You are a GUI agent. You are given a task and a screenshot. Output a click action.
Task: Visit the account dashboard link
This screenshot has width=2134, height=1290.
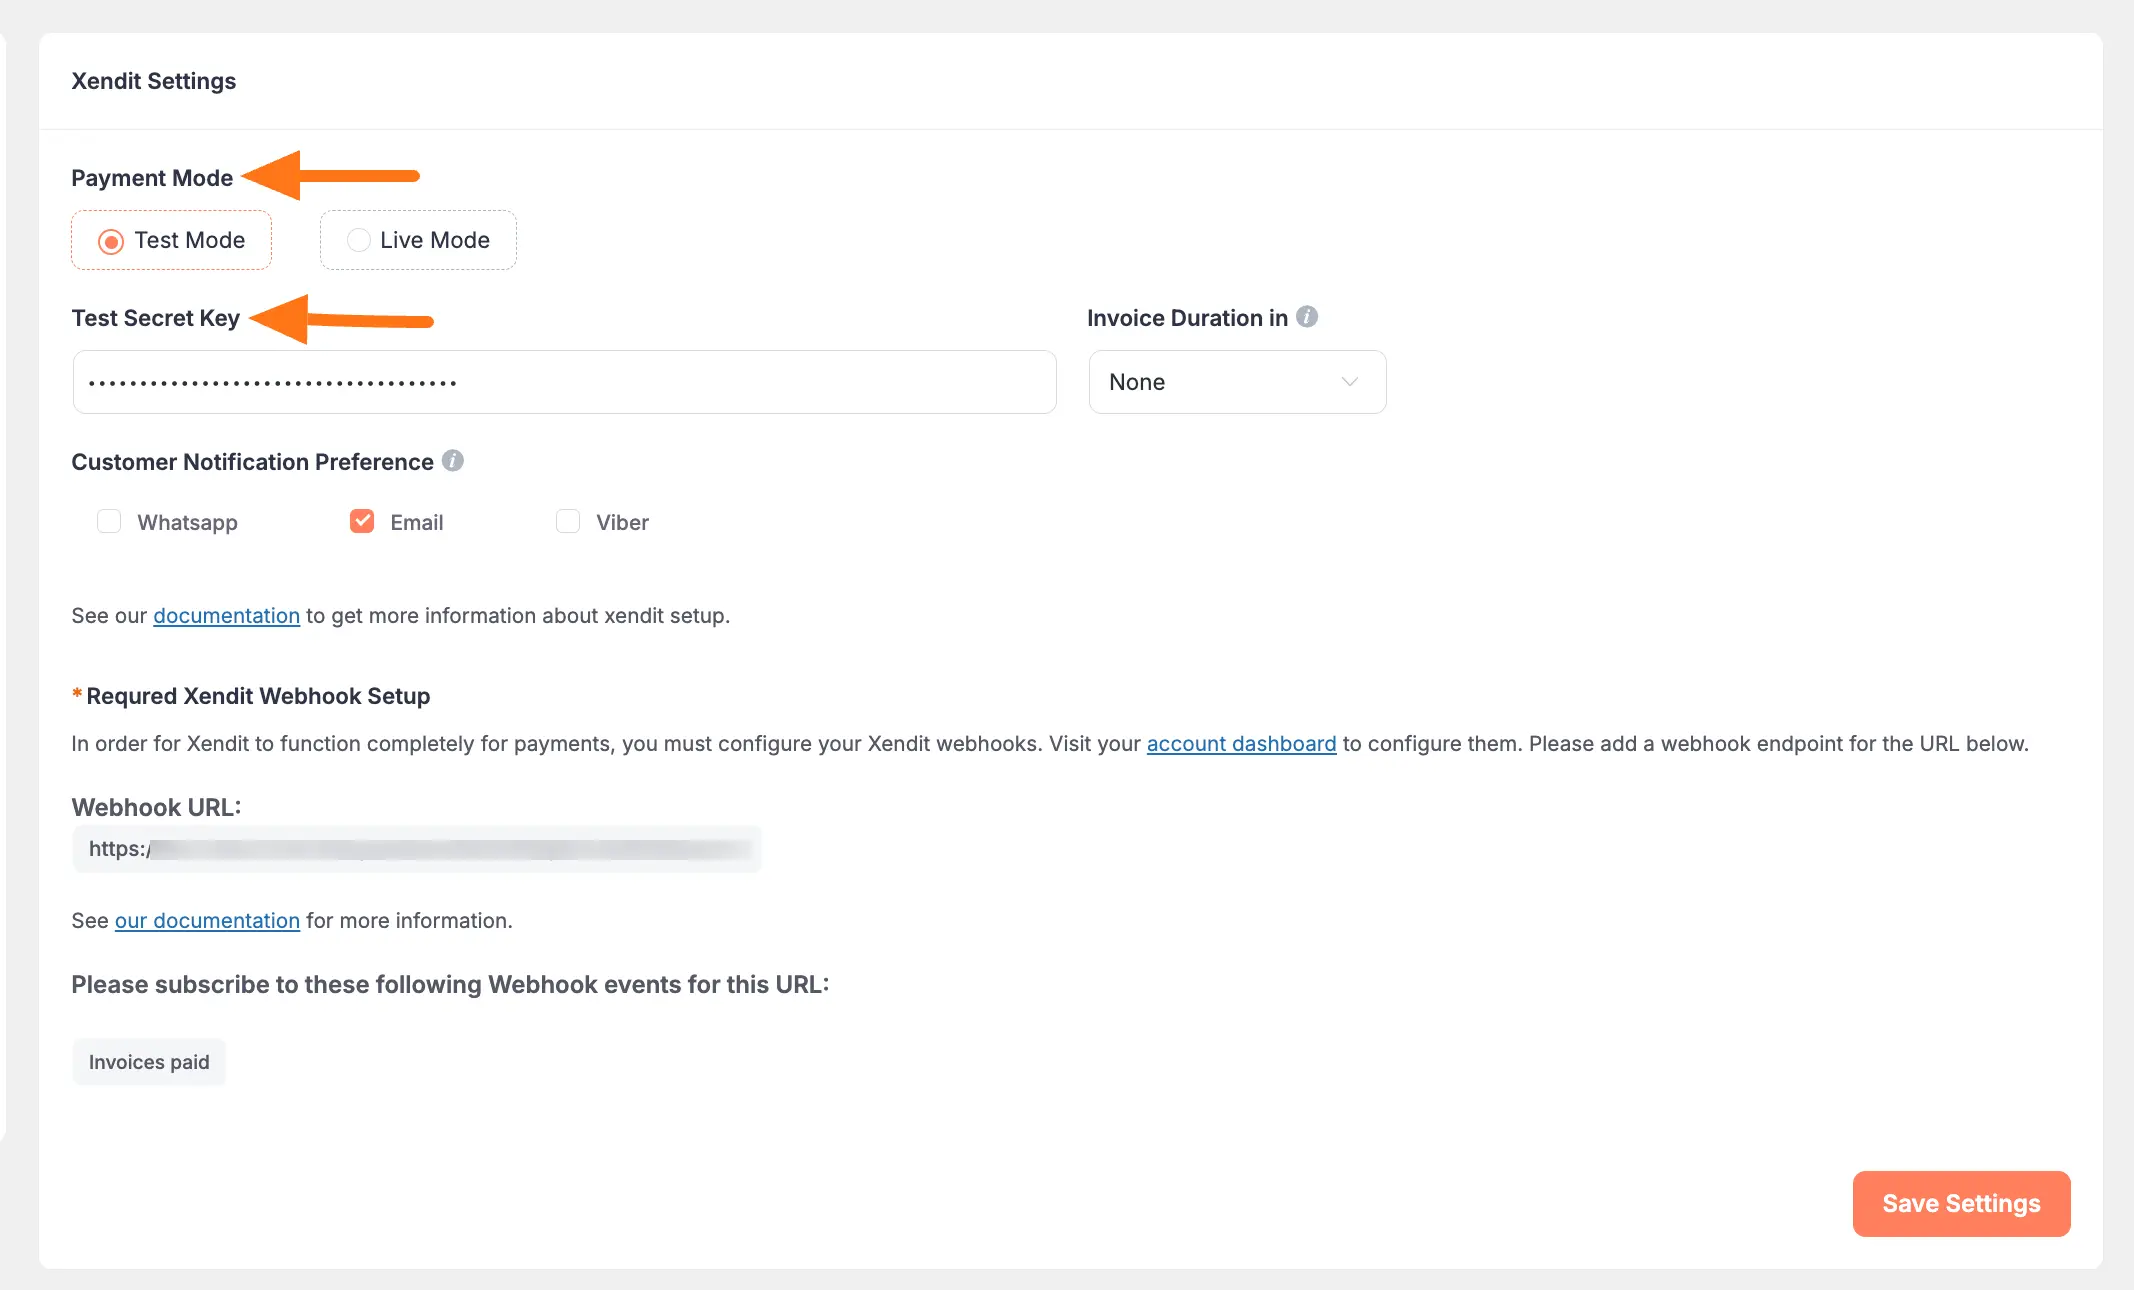1240,743
